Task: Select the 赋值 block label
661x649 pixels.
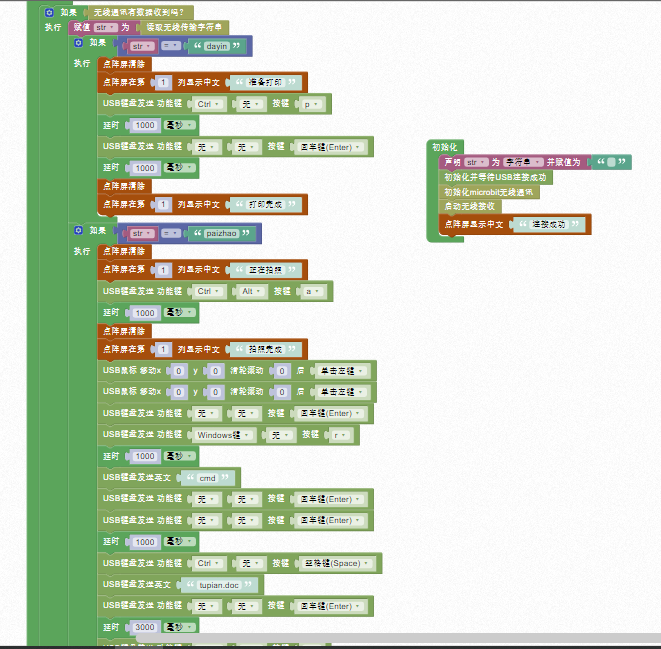Action: click(82, 27)
